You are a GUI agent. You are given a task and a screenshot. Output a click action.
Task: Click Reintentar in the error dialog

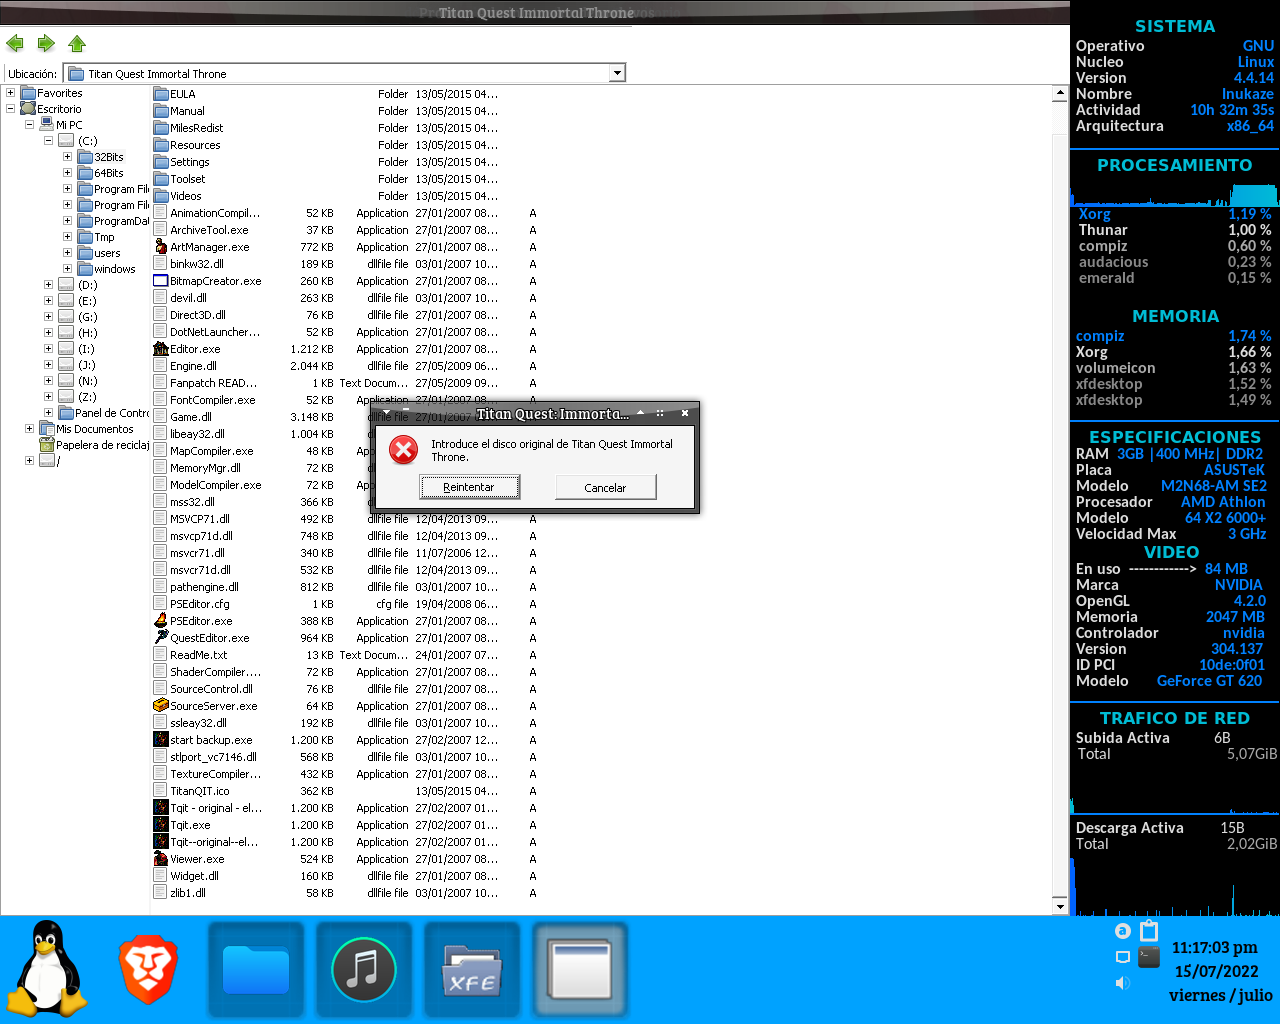pyautogui.click(x=469, y=487)
